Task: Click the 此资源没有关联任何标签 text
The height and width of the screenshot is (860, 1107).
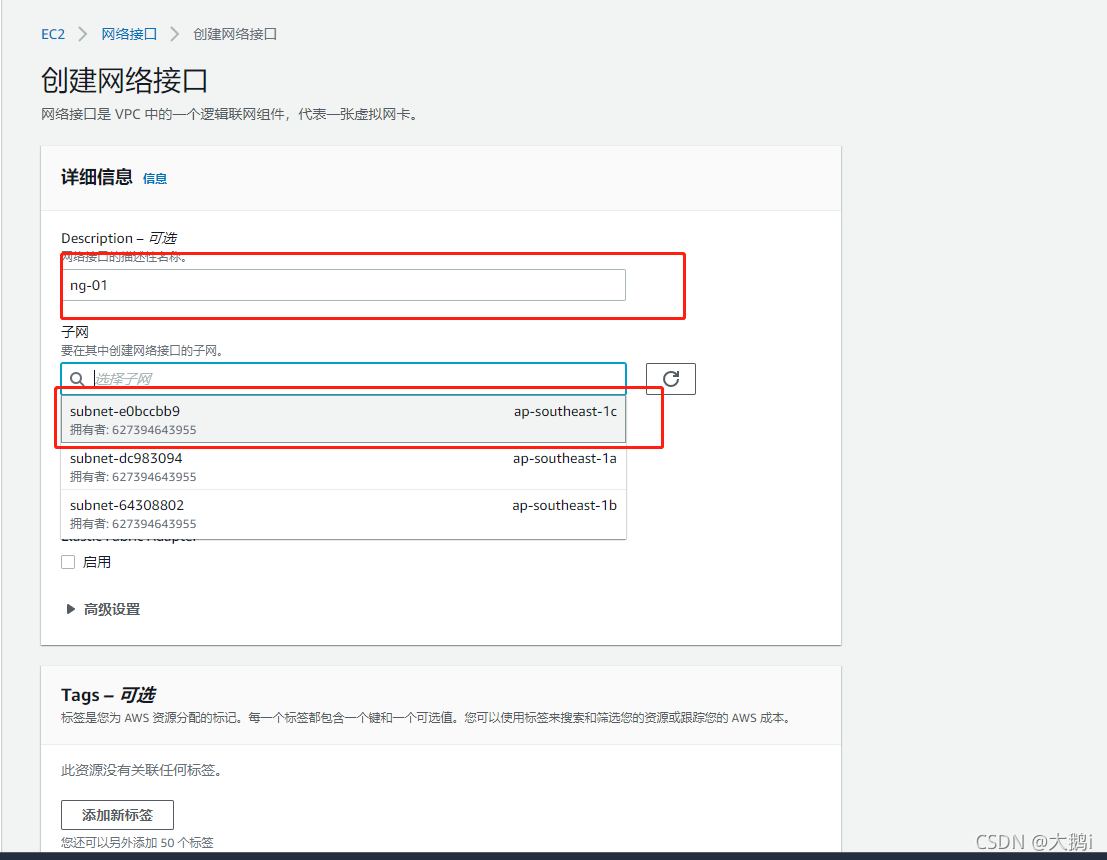Action: 142,770
